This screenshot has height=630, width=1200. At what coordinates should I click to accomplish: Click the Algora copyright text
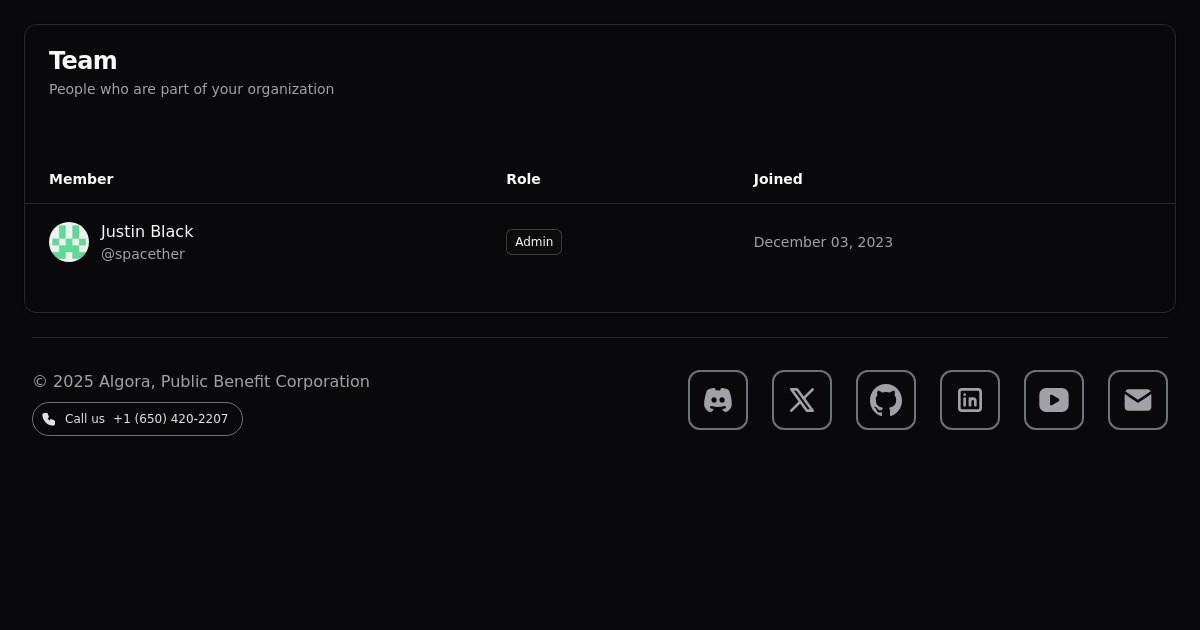tap(201, 381)
